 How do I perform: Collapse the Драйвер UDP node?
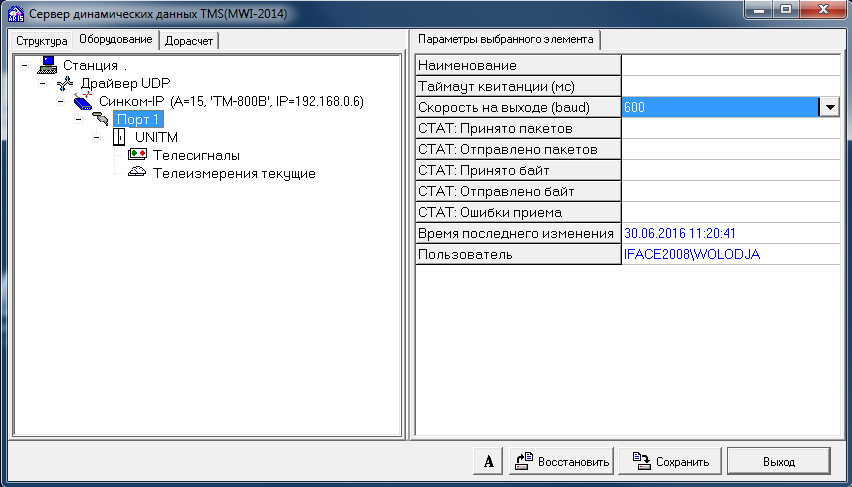(42, 84)
